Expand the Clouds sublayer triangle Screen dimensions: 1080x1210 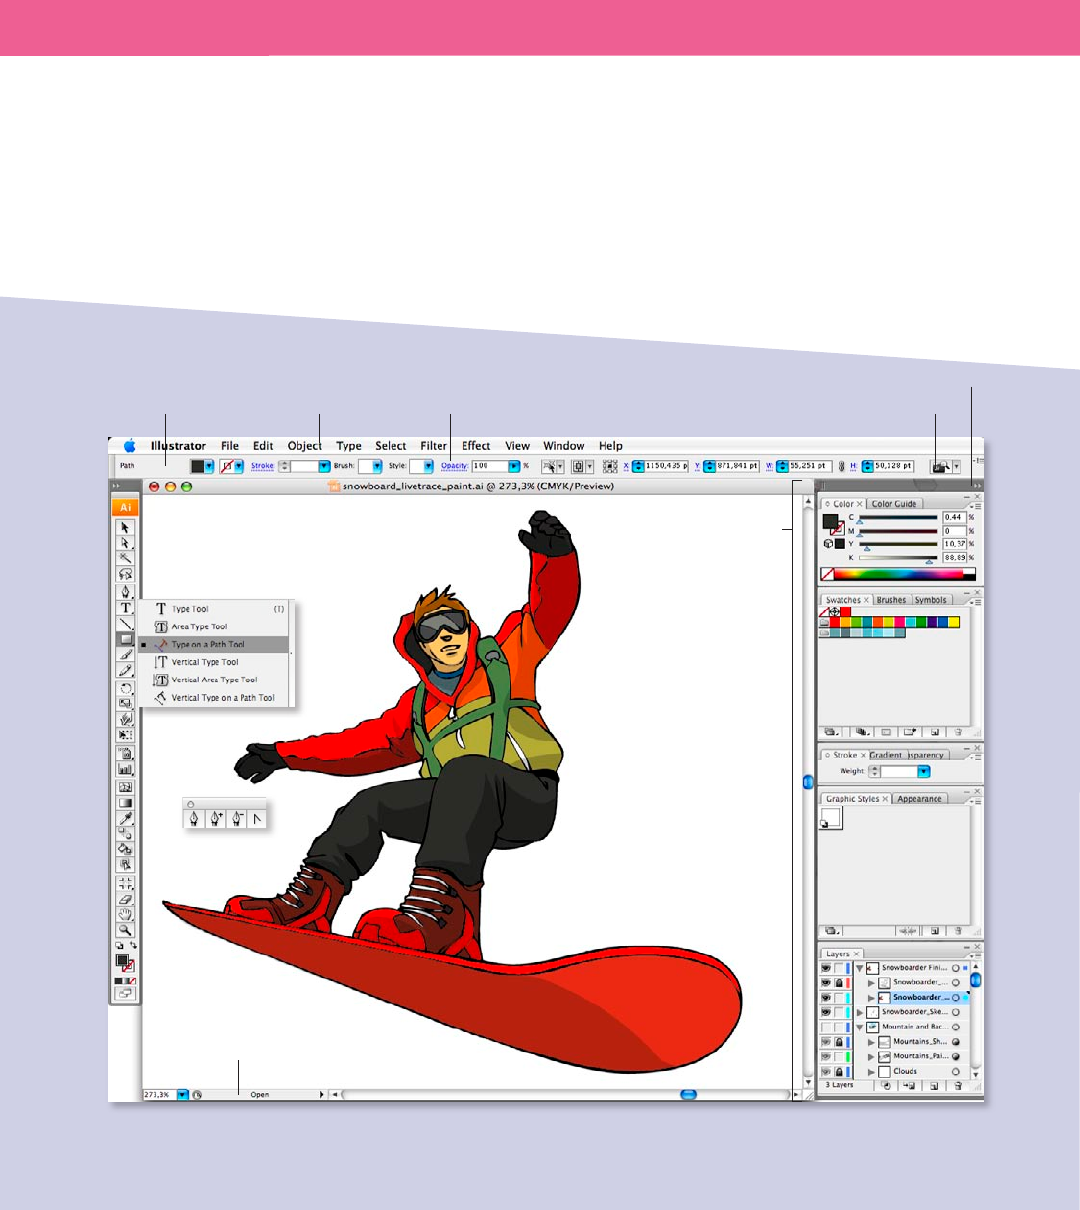click(x=871, y=1071)
